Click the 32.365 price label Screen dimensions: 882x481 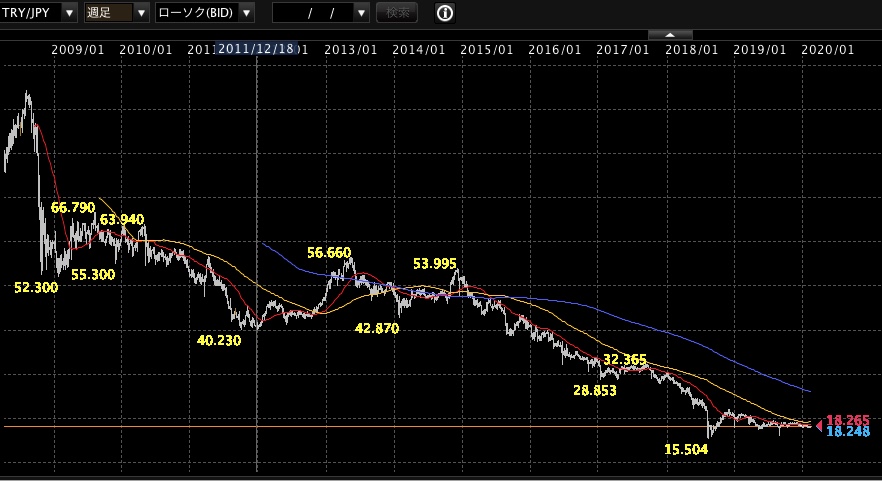pos(624,359)
